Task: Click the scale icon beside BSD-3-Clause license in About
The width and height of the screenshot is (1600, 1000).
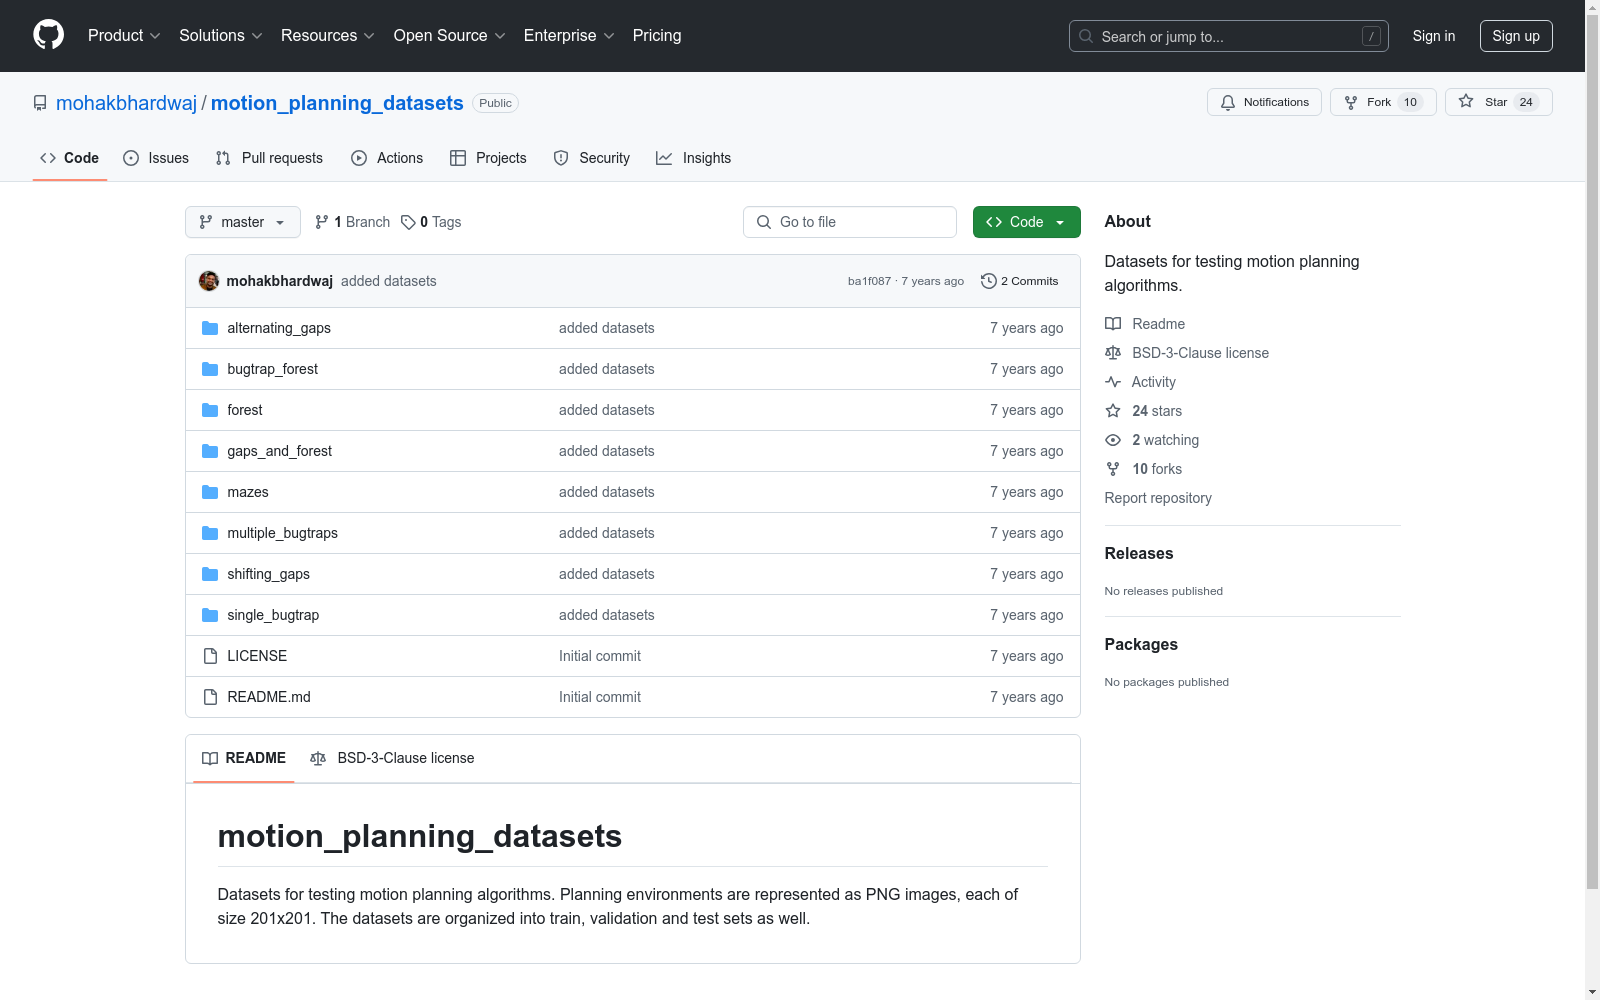Action: (x=1113, y=353)
